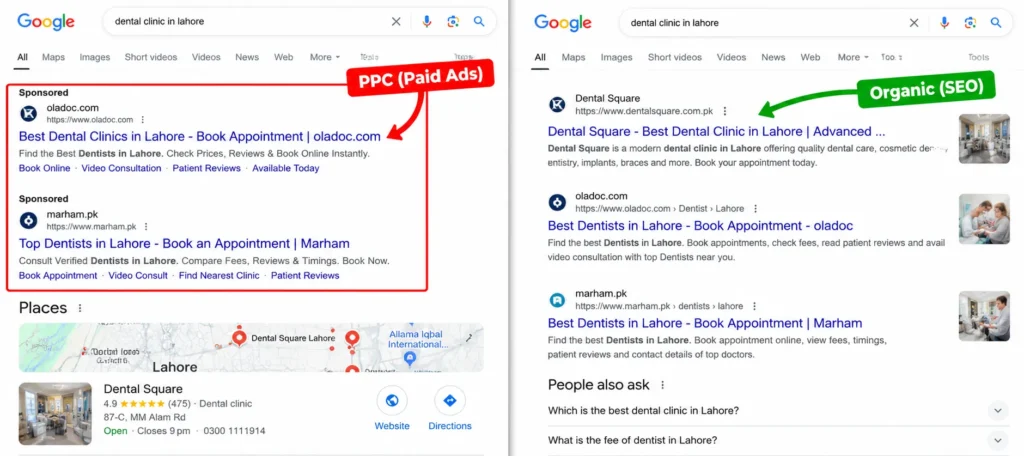The width and height of the screenshot is (1024, 456).
Task: Click marham.pk favicon in organic results
Action: [x=557, y=300]
